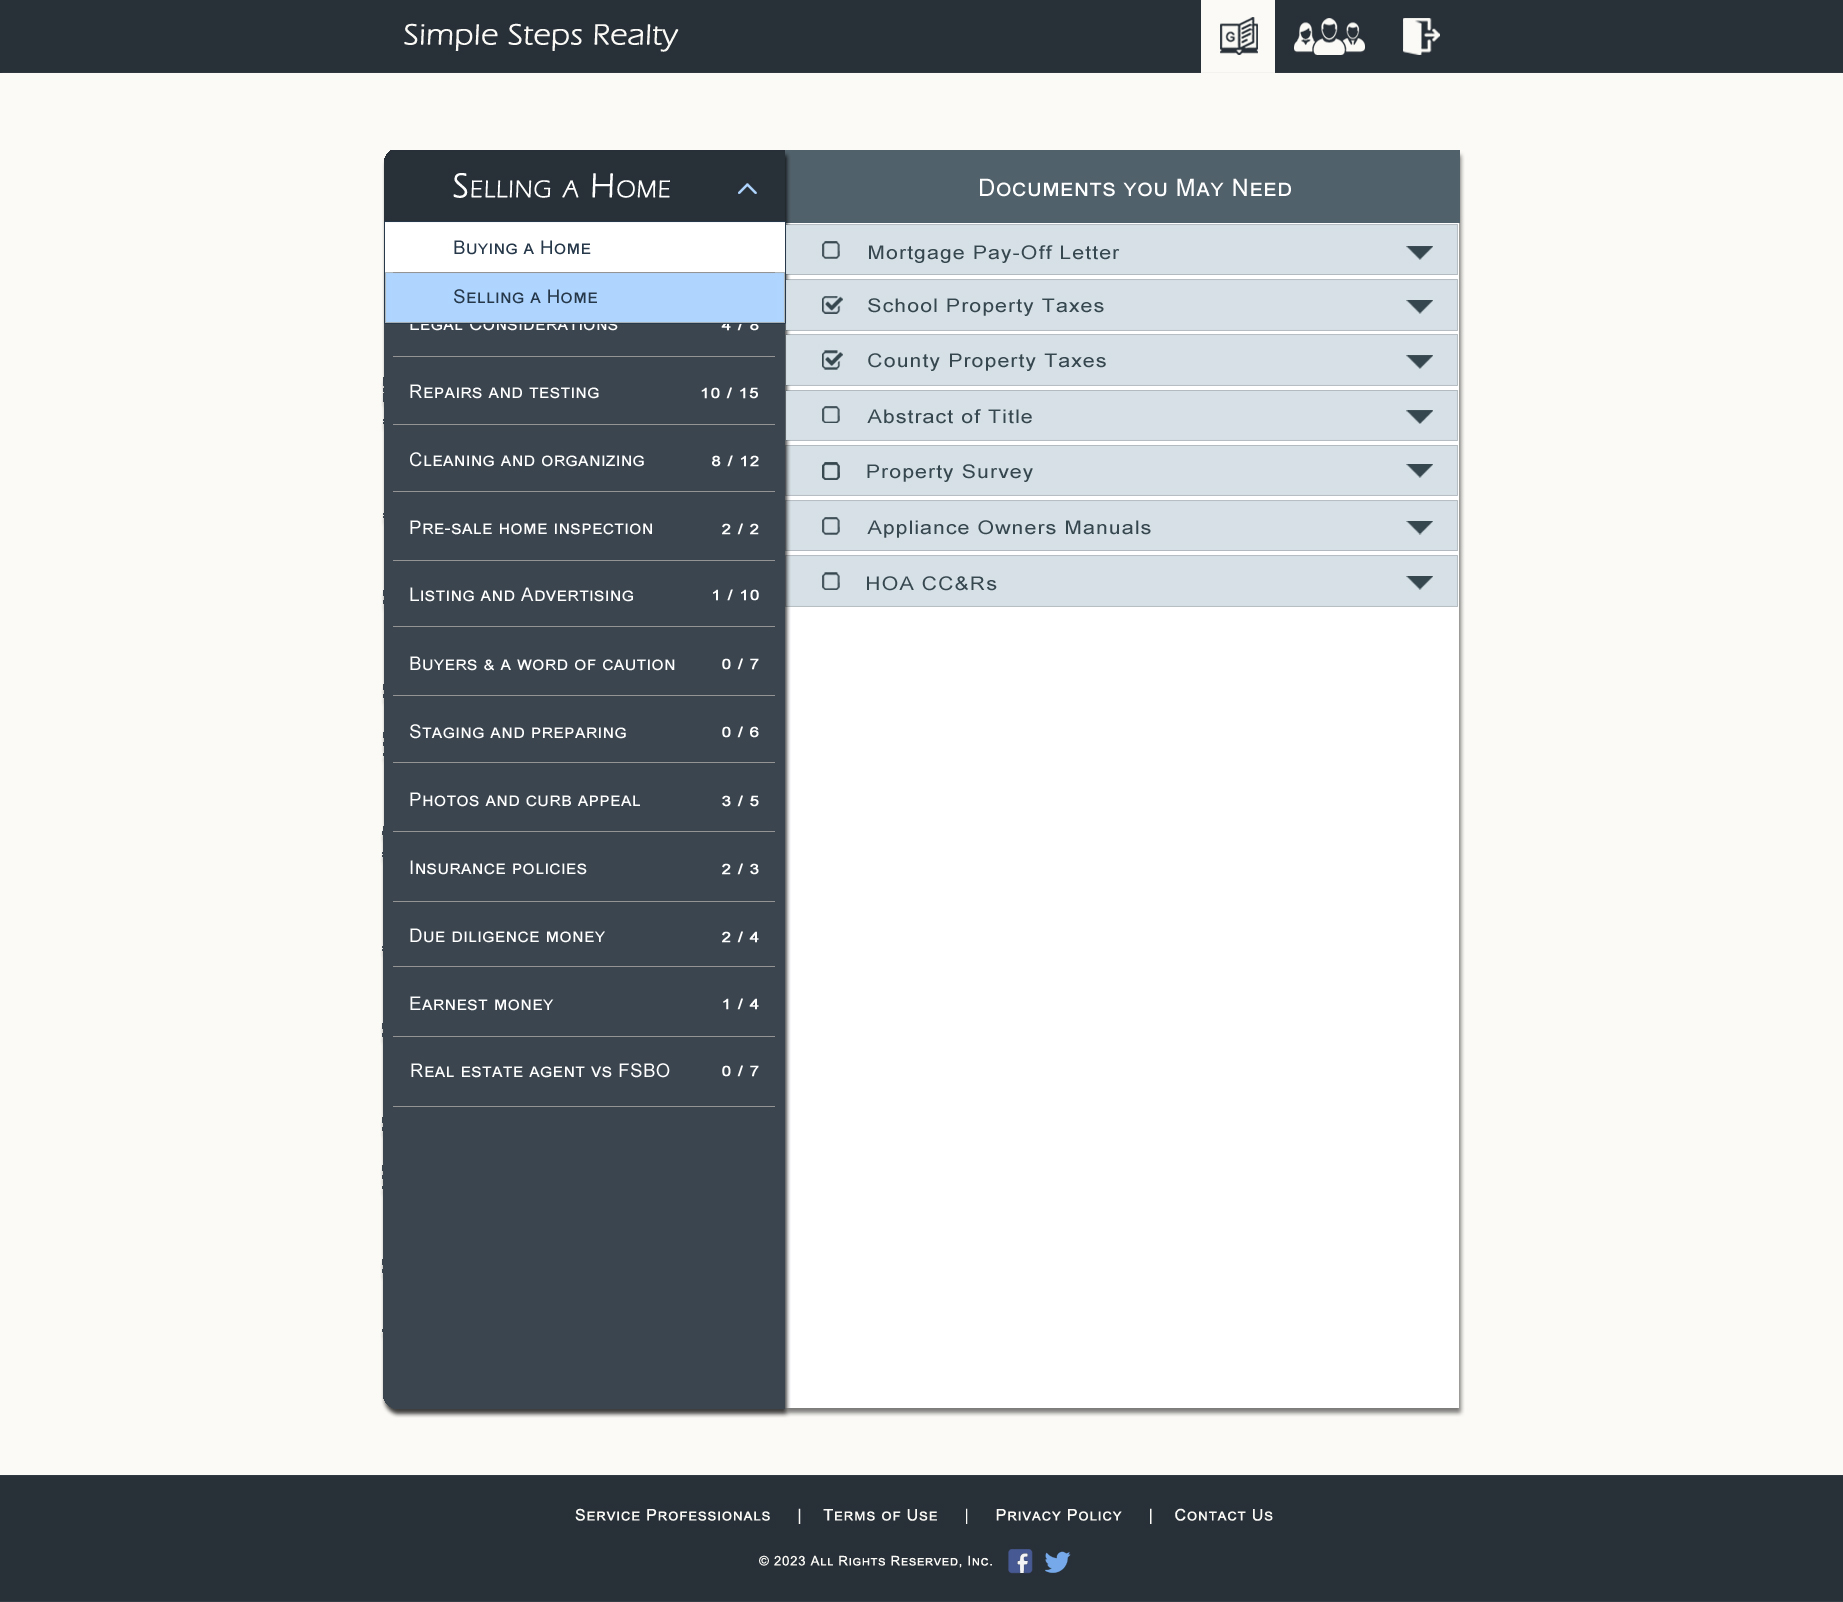
Task: Expand County Property Taxes row arrow
Action: pyautogui.click(x=1419, y=361)
